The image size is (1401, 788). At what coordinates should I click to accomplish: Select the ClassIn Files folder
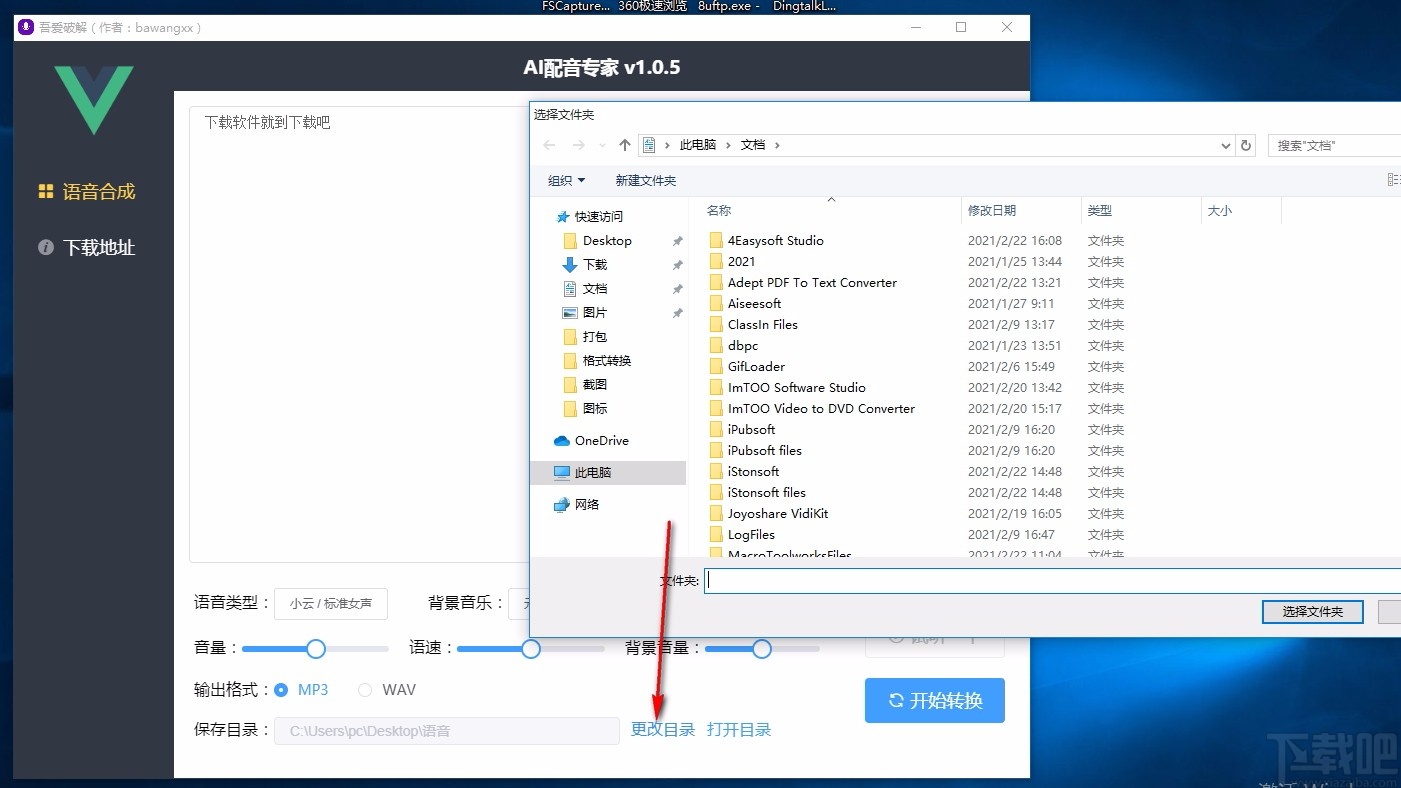[x=762, y=324]
